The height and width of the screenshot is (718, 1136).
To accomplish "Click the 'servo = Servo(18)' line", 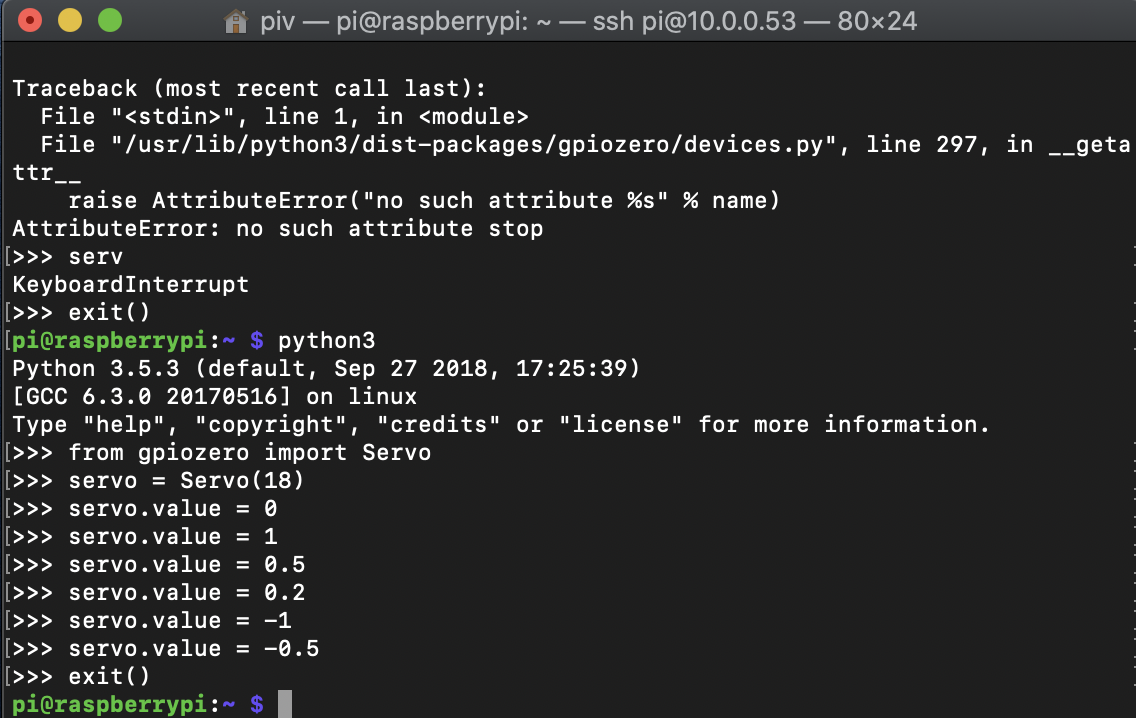I will [x=186, y=481].
